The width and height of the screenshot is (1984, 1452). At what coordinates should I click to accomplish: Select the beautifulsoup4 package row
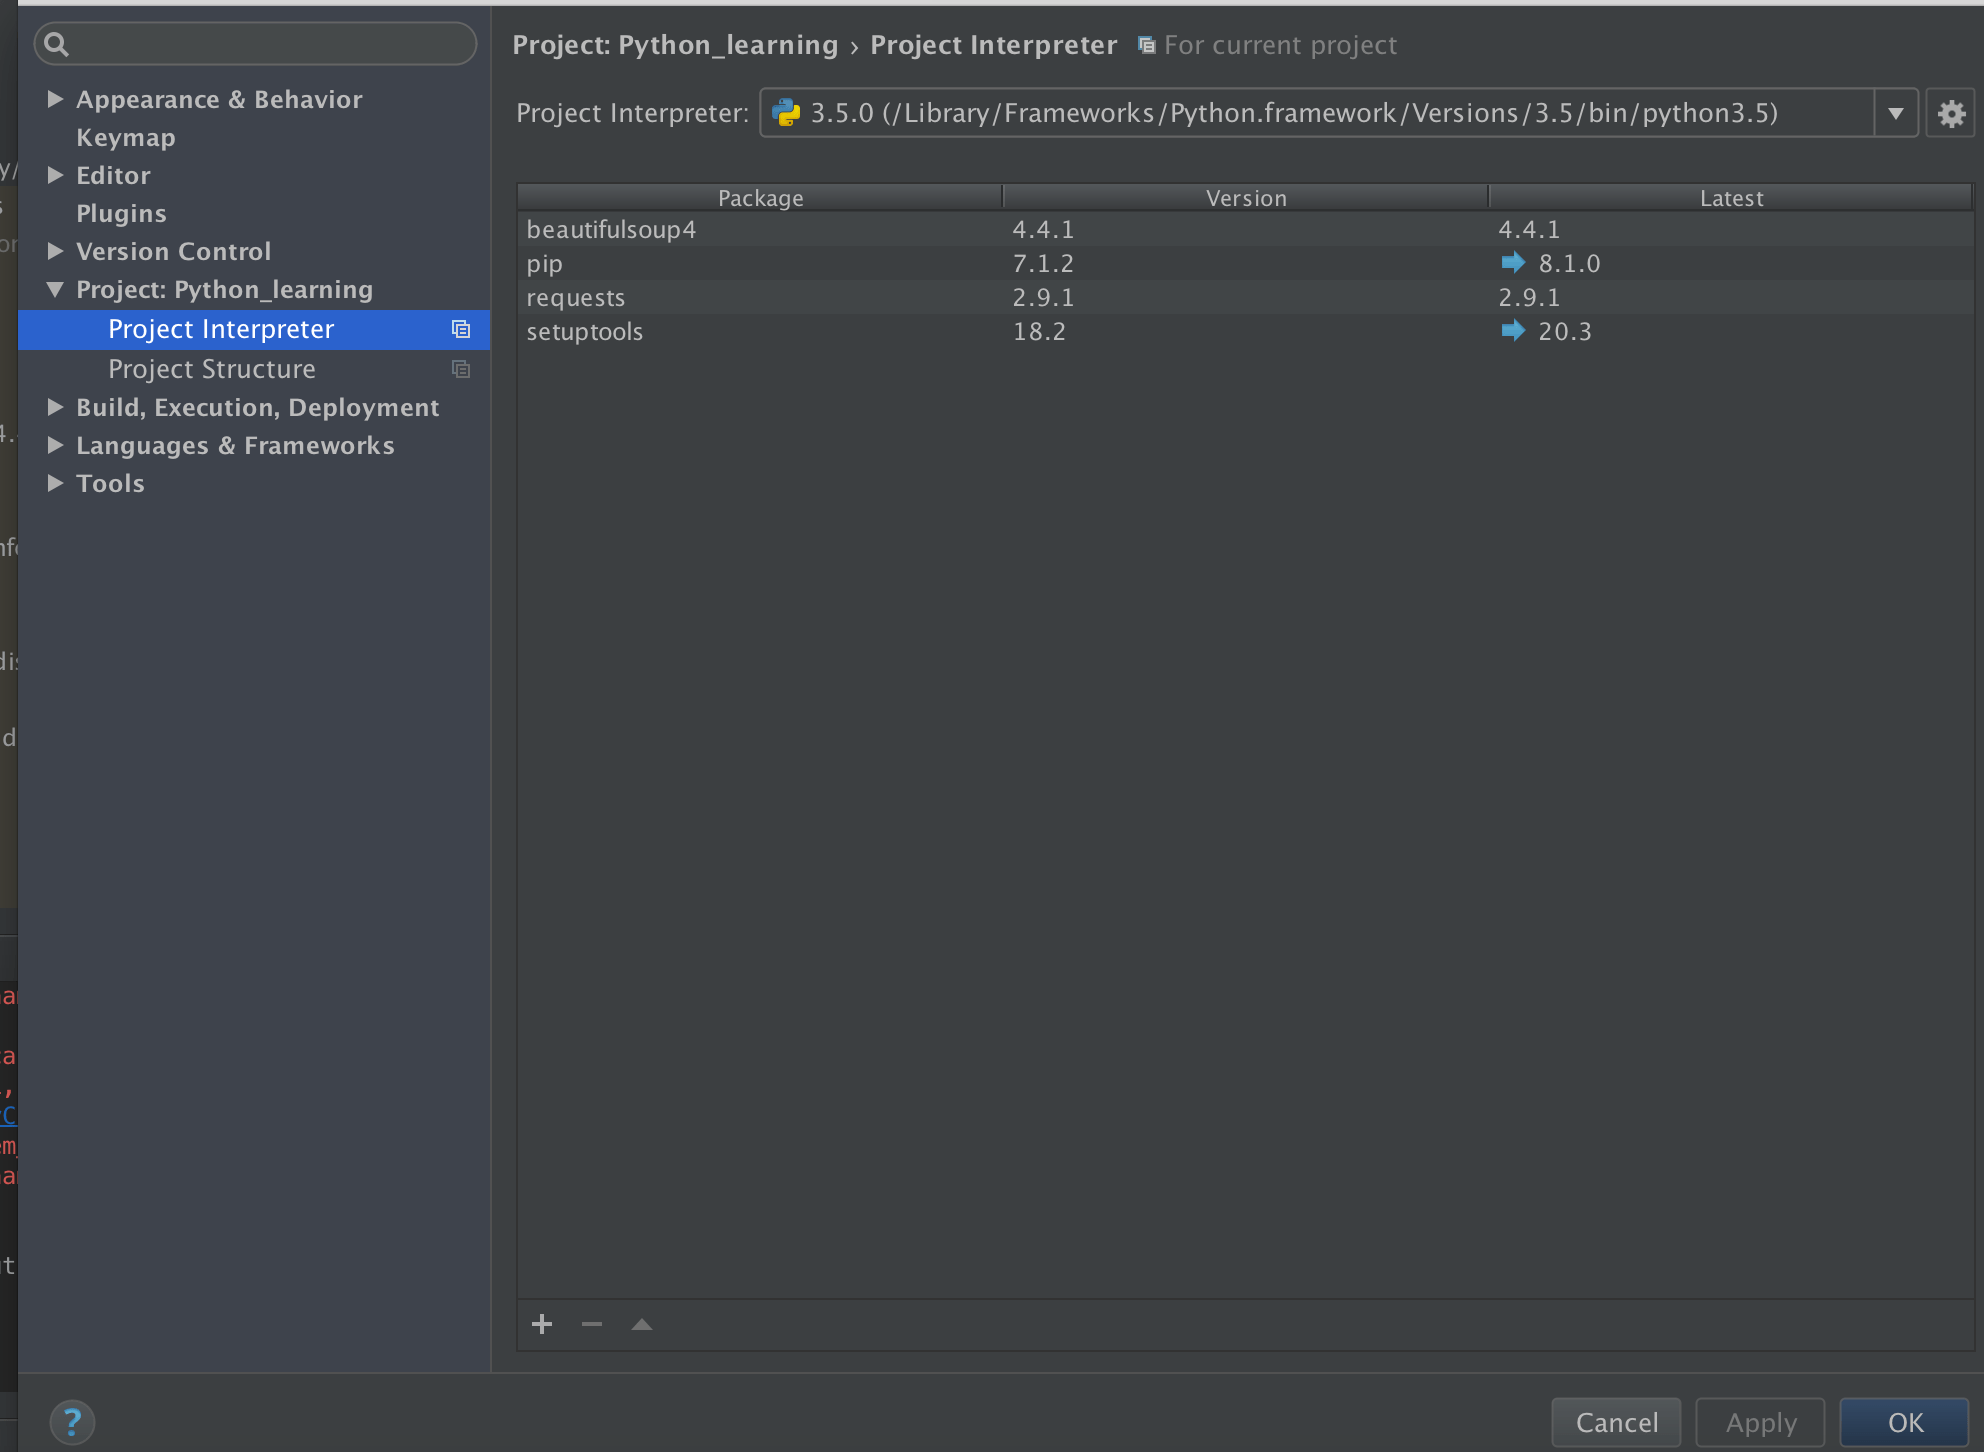pos(1245,229)
